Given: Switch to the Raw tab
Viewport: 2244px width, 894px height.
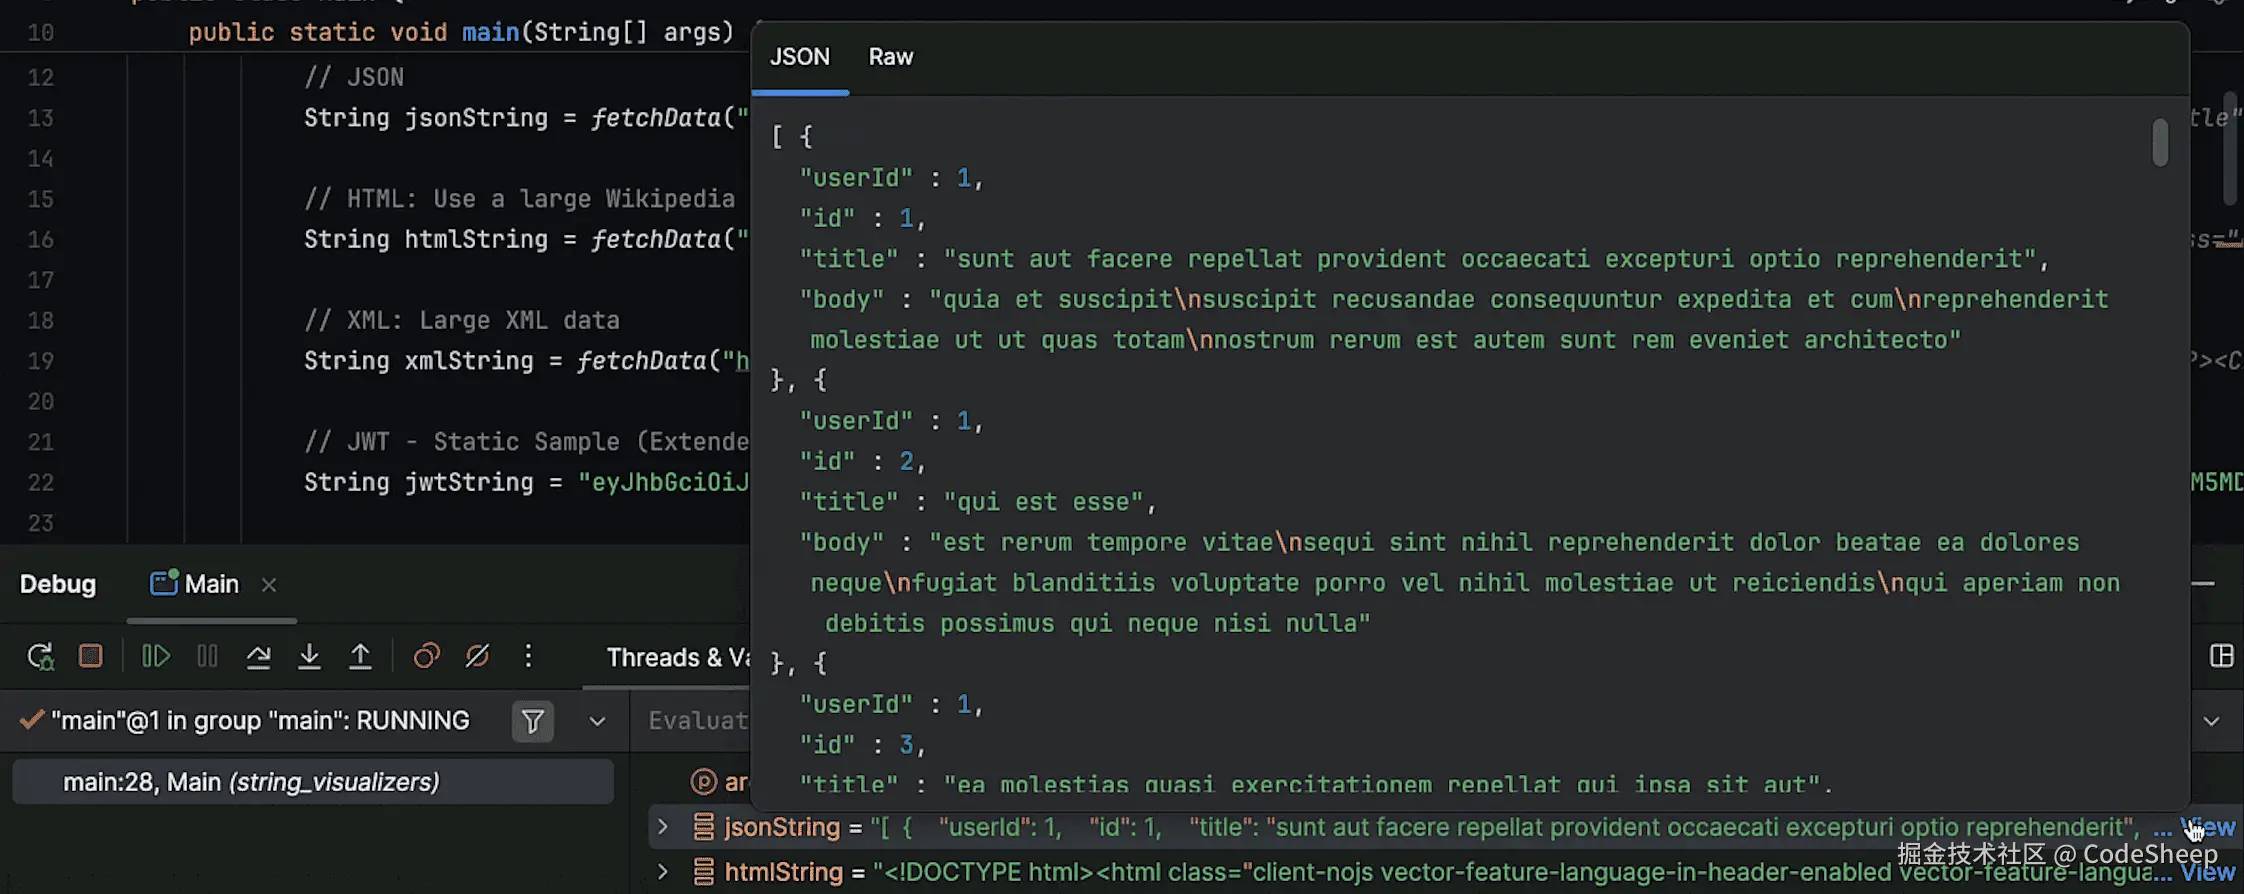Looking at the screenshot, I should (x=890, y=57).
